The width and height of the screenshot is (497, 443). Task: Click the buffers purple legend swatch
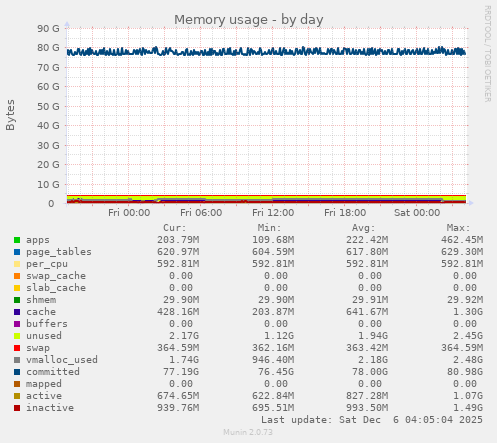tap(17, 324)
